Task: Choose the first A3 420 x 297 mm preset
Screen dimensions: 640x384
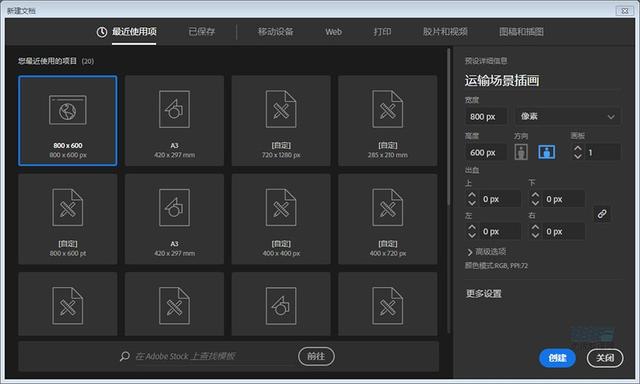Action: tap(174, 120)
